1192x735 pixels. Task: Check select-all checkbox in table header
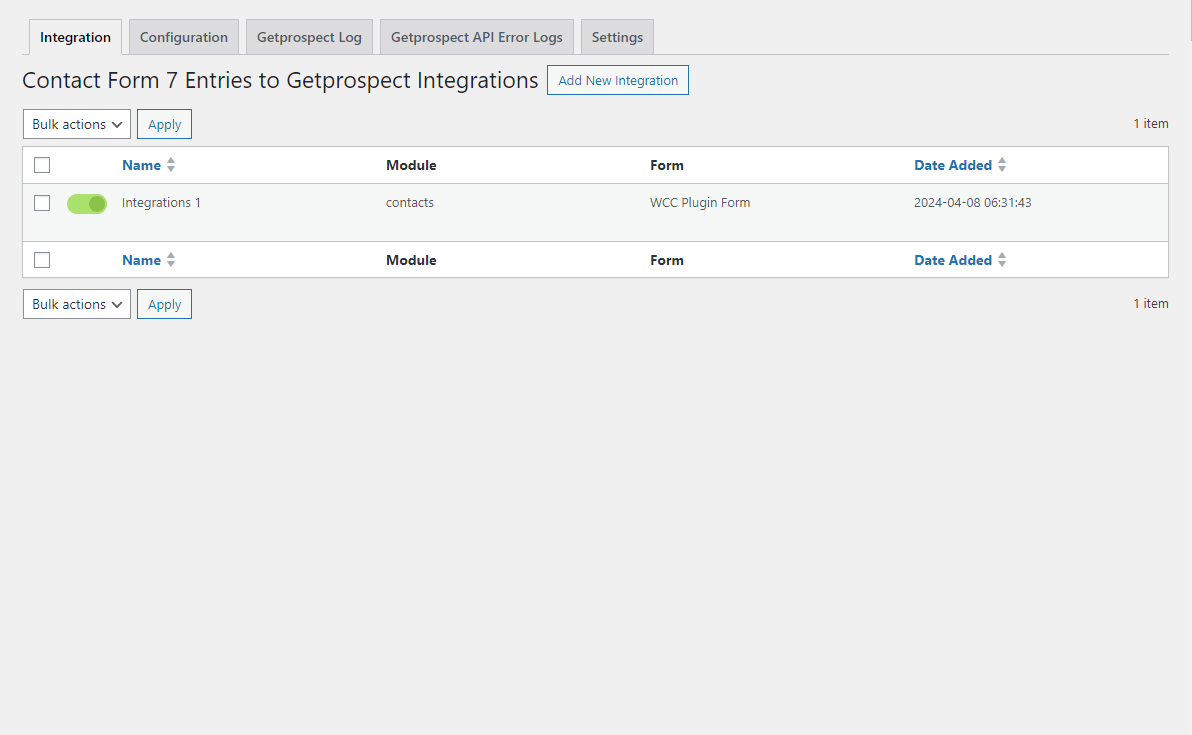42,165
